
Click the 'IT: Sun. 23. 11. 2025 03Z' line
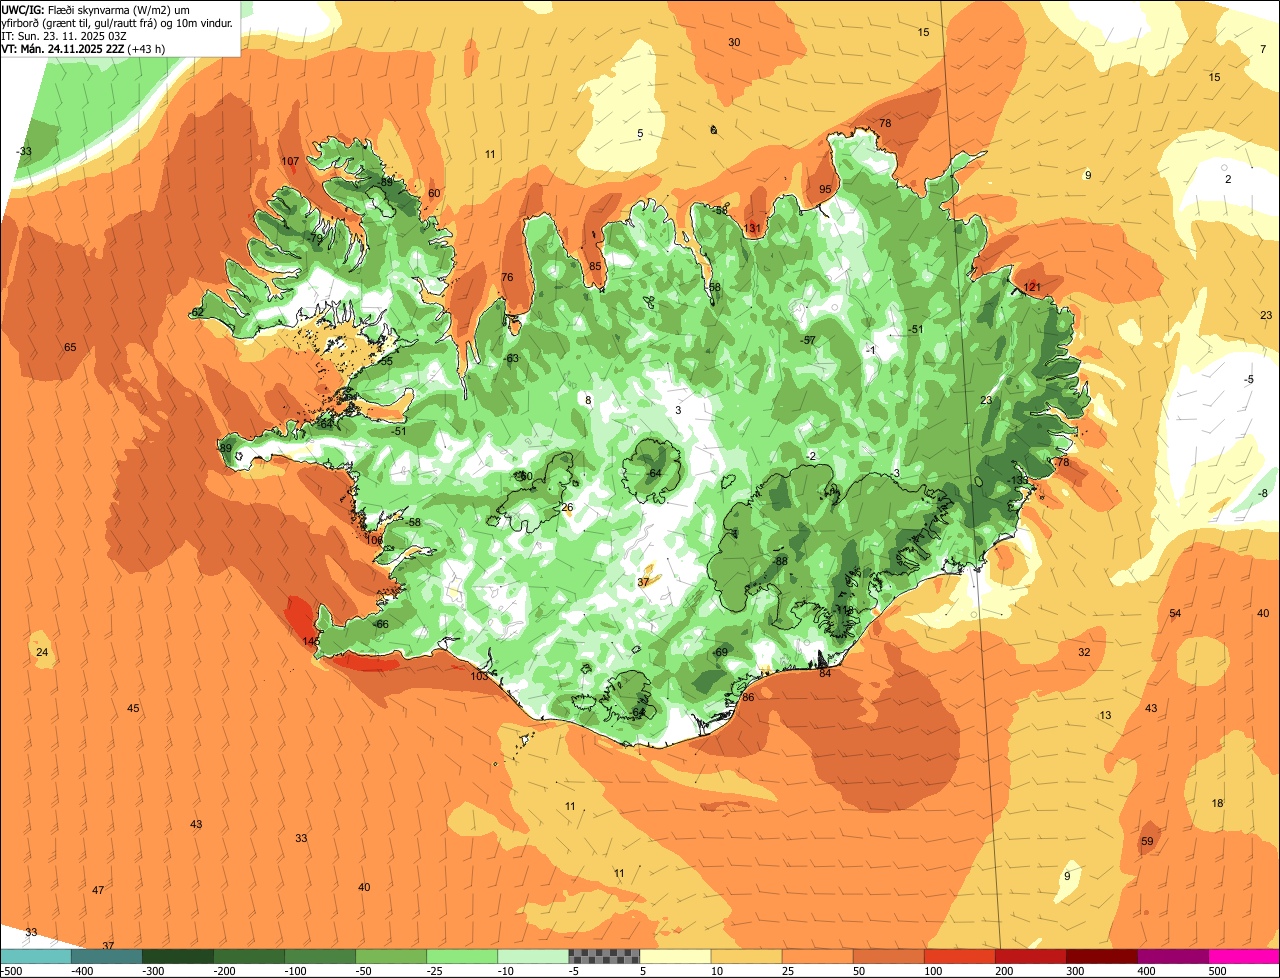64,35
